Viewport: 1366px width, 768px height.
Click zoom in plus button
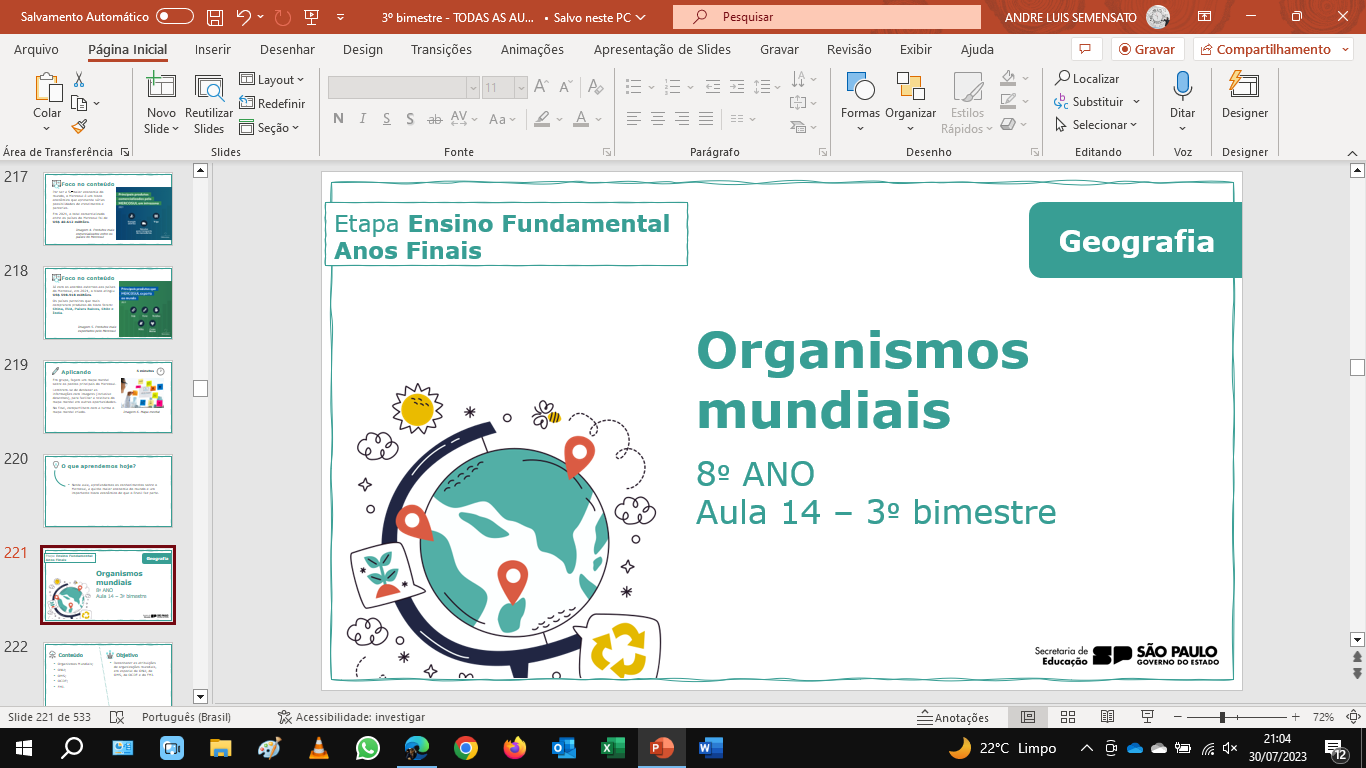(x=1296, y=717)
